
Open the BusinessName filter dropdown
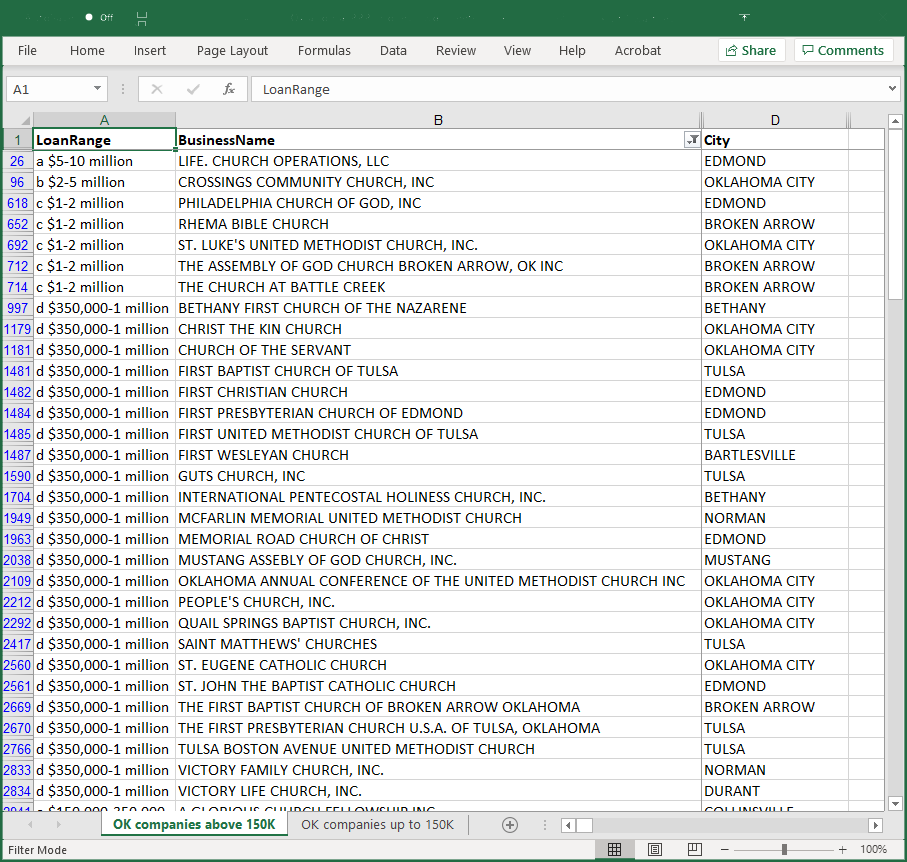point(692,139)
